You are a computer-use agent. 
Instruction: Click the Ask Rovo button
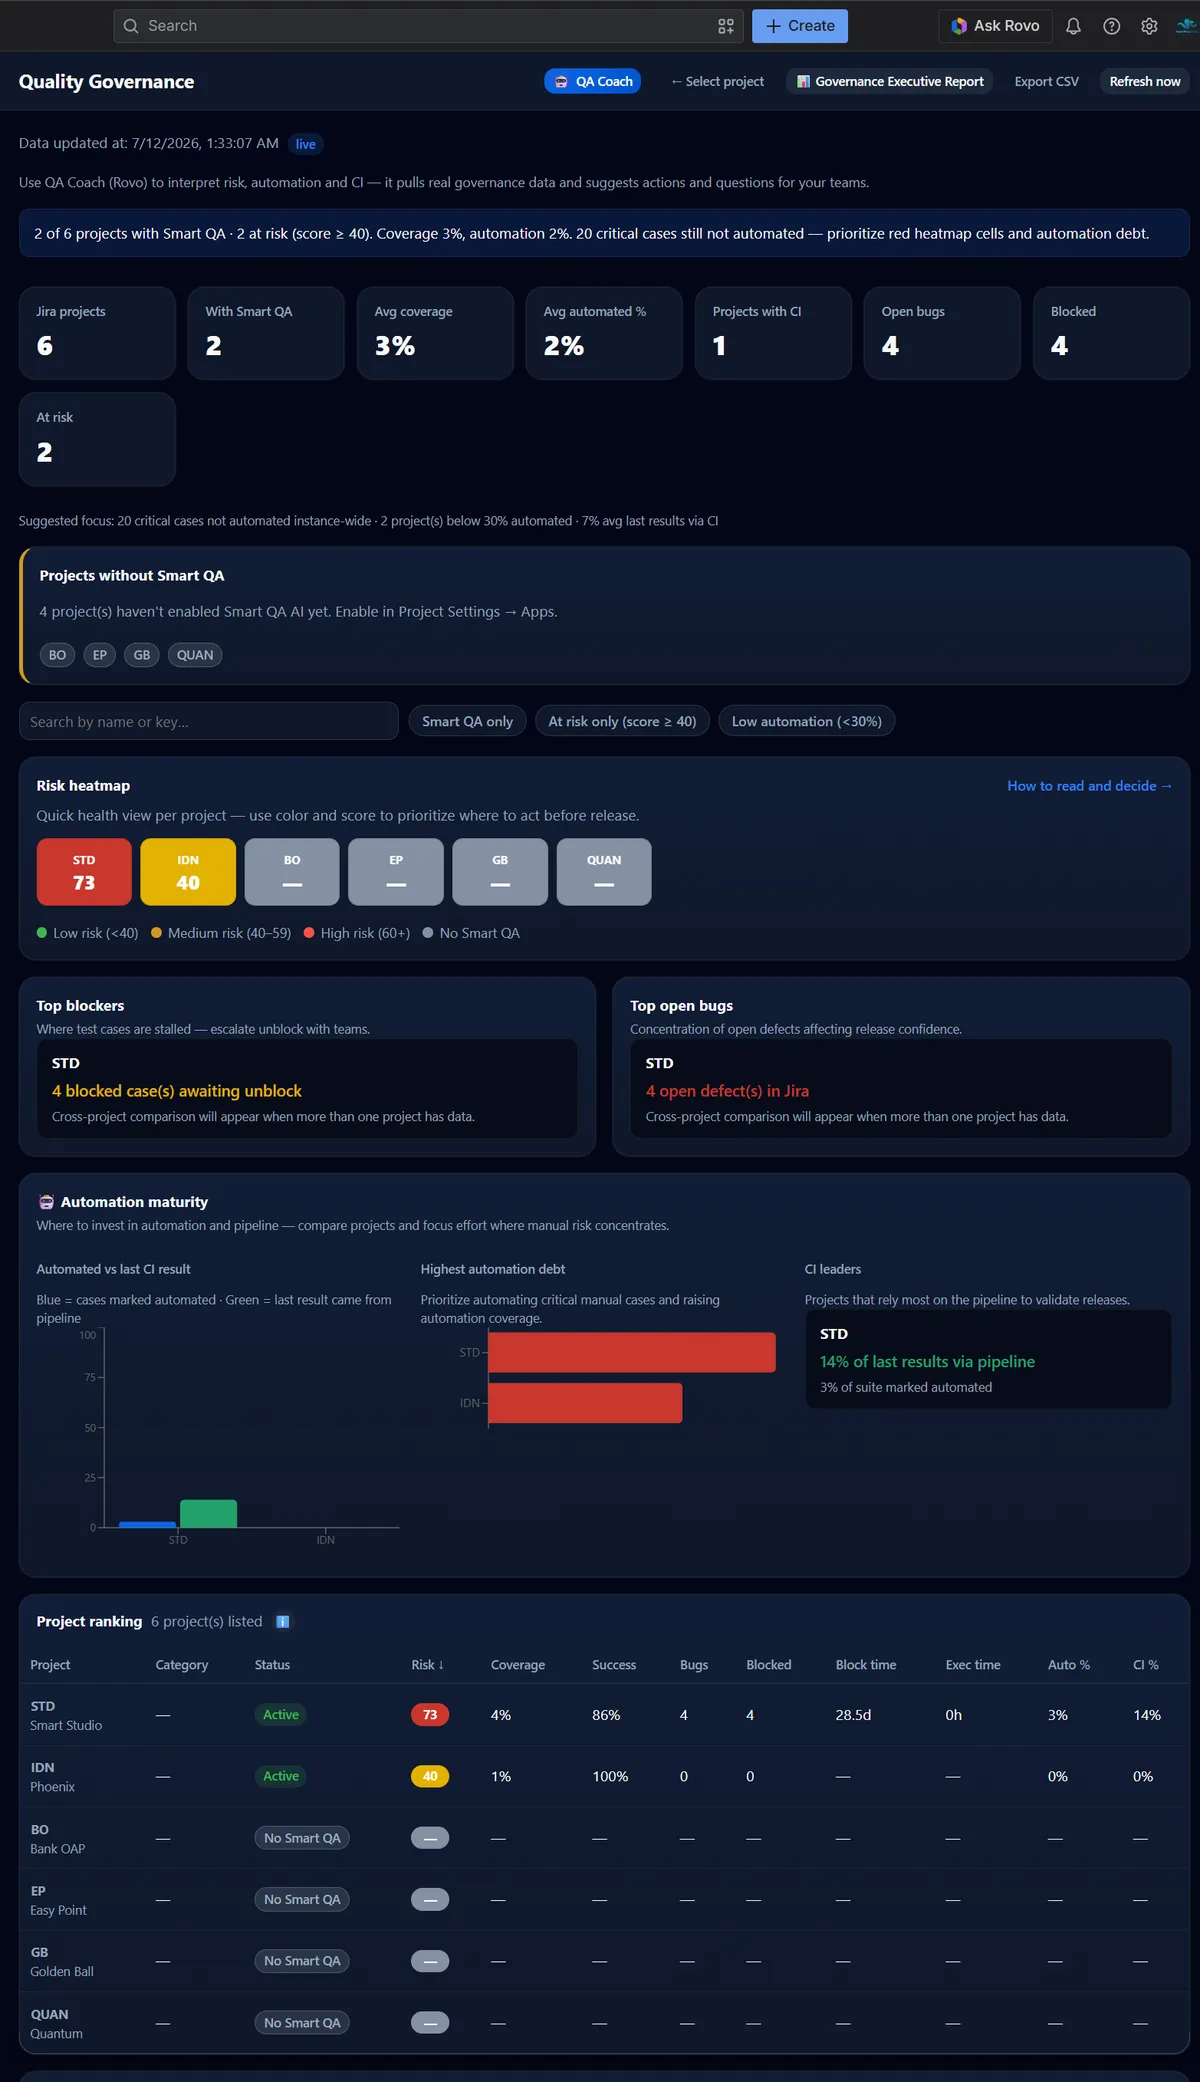995,26
